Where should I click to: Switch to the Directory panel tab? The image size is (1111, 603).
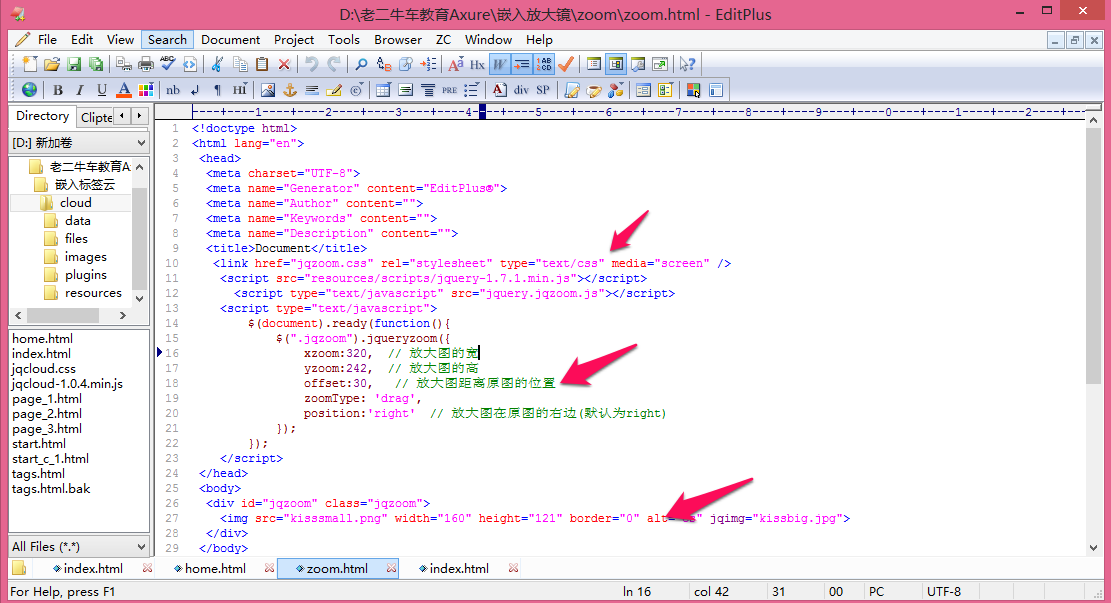coord(43,115)
